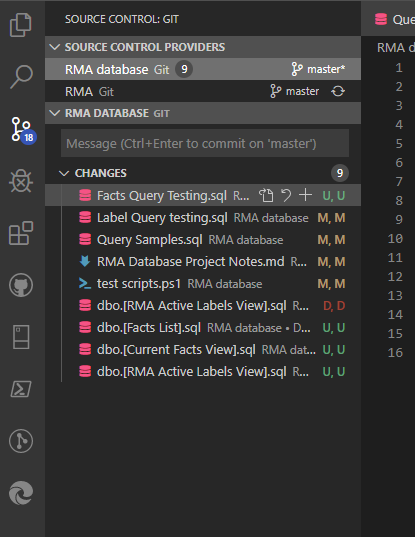Collapse Source Control Providers section

55,47
